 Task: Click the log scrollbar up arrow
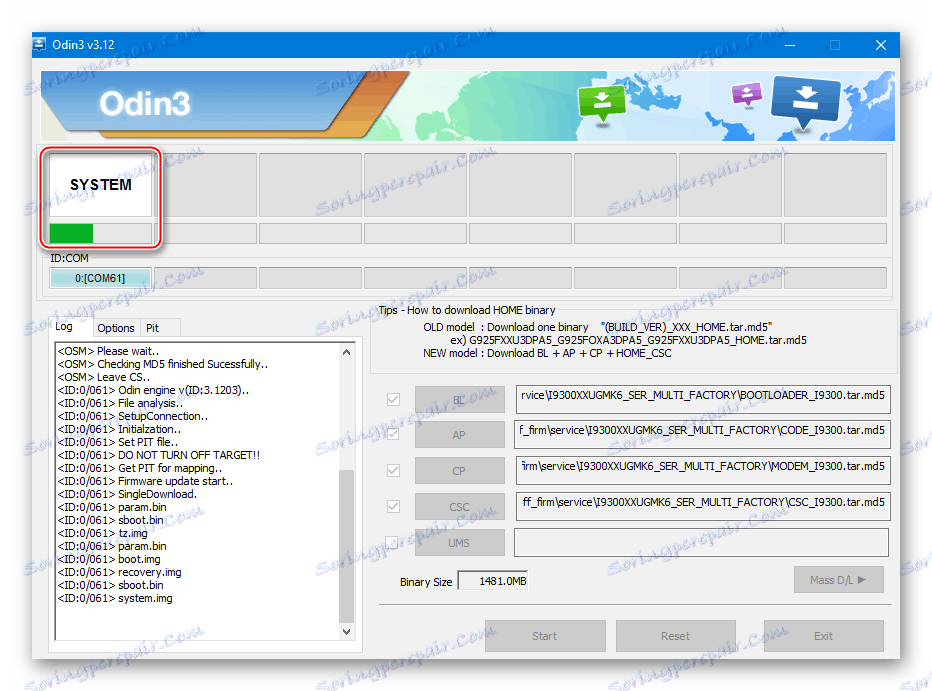pos(347,352)
